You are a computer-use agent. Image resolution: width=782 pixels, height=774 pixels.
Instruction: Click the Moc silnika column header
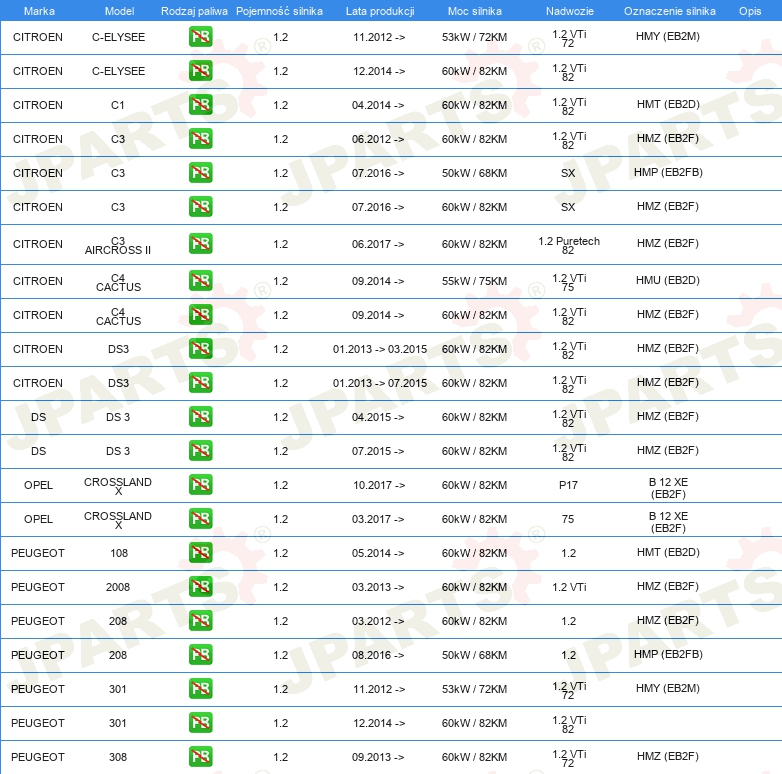click(474, 11)
